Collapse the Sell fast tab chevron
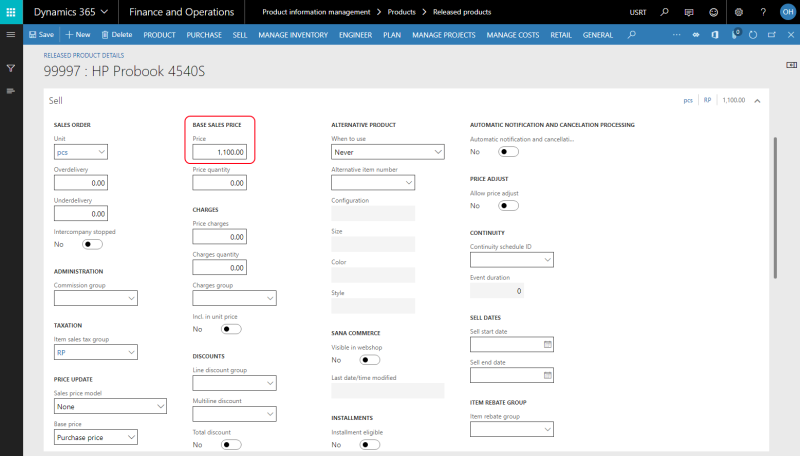The width and height of the screenshot is (800, 456). pyautogui.click(x=758, y=100)
